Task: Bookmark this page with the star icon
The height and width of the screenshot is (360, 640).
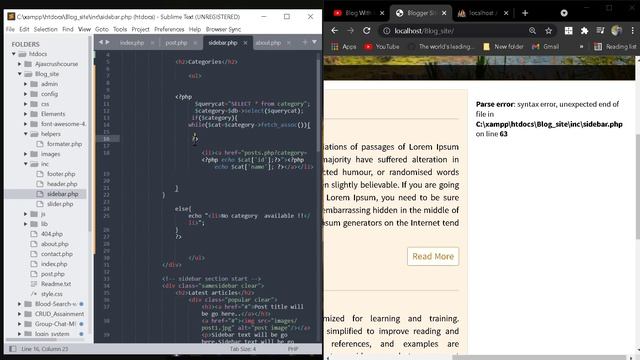Action: point(549,31)
